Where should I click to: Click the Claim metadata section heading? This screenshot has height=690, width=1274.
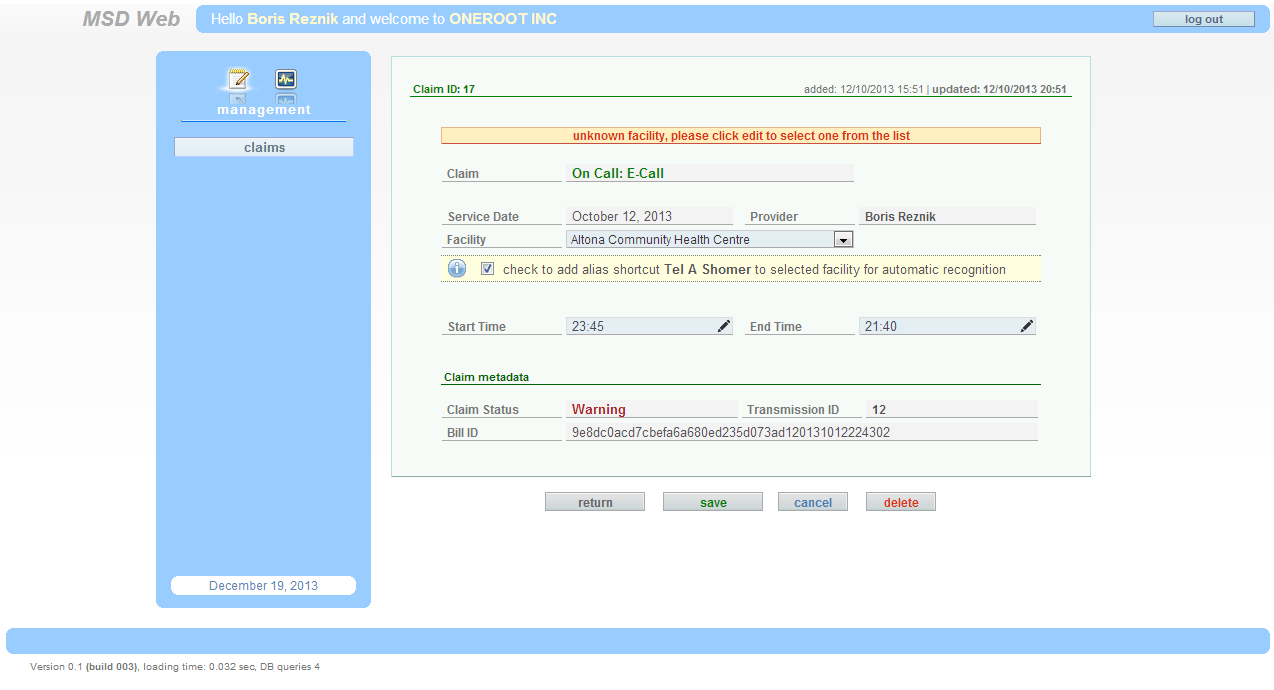pyautogui.click(x=486, y=377)
